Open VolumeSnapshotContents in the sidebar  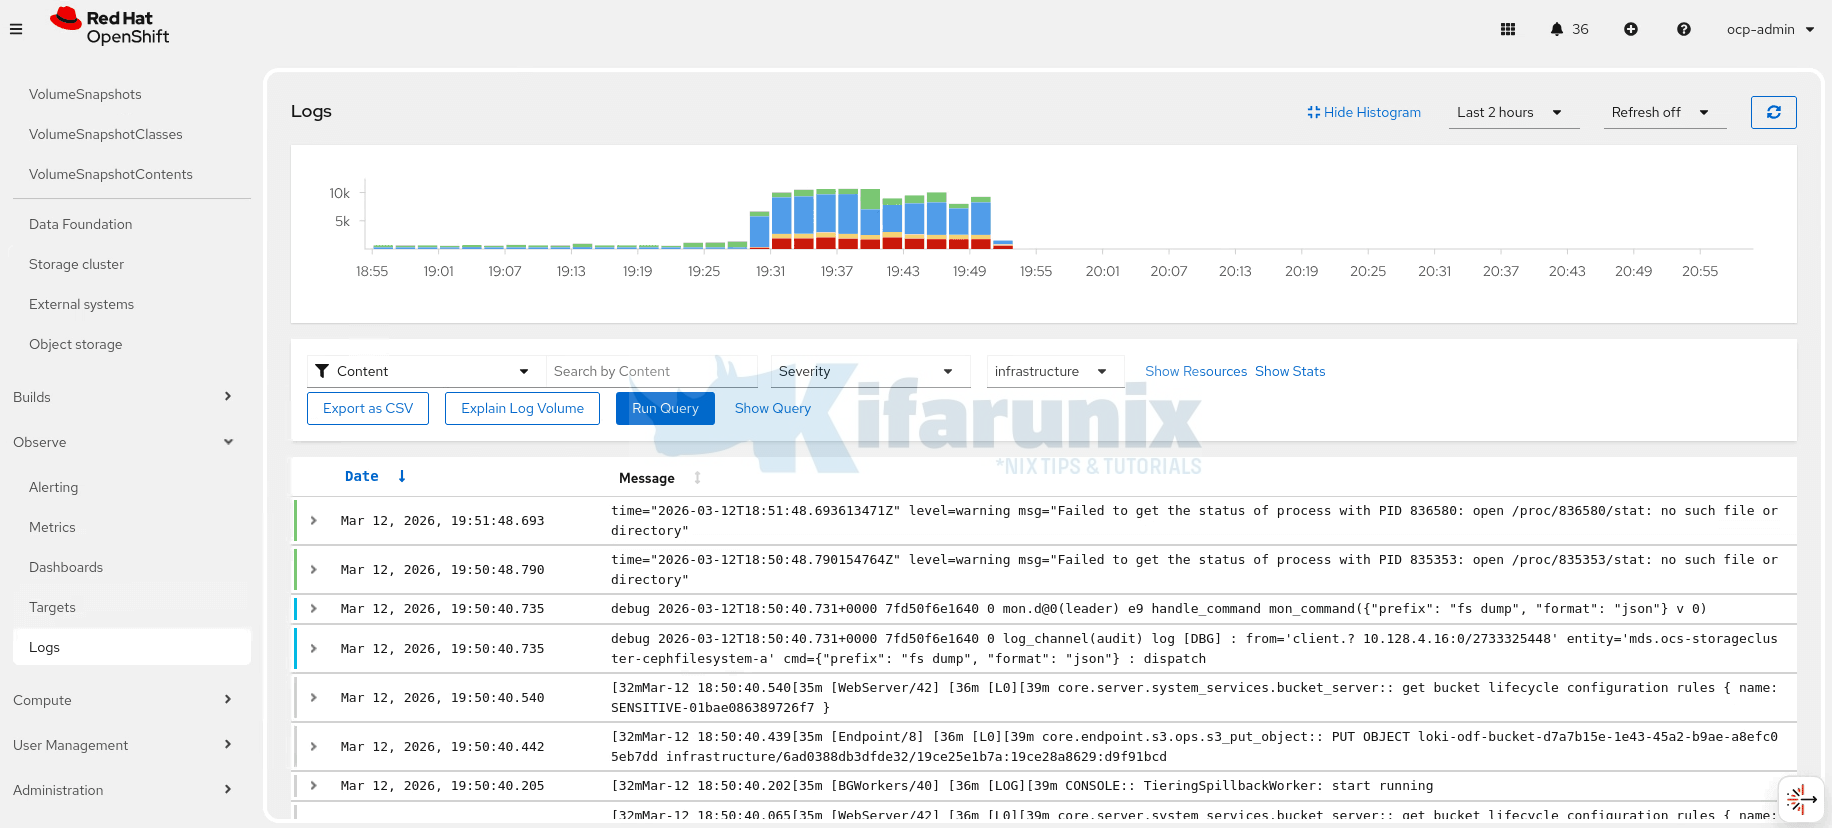(111, 174)
